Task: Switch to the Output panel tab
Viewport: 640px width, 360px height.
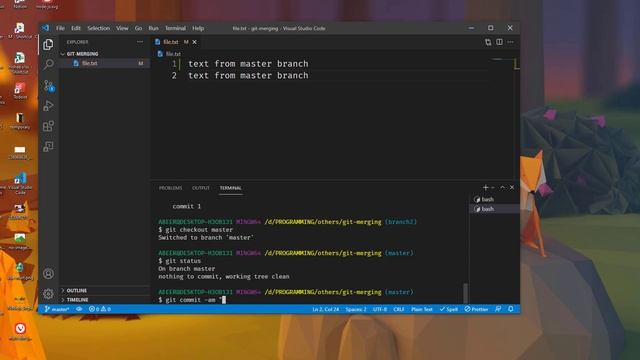Action: point(201,188)
